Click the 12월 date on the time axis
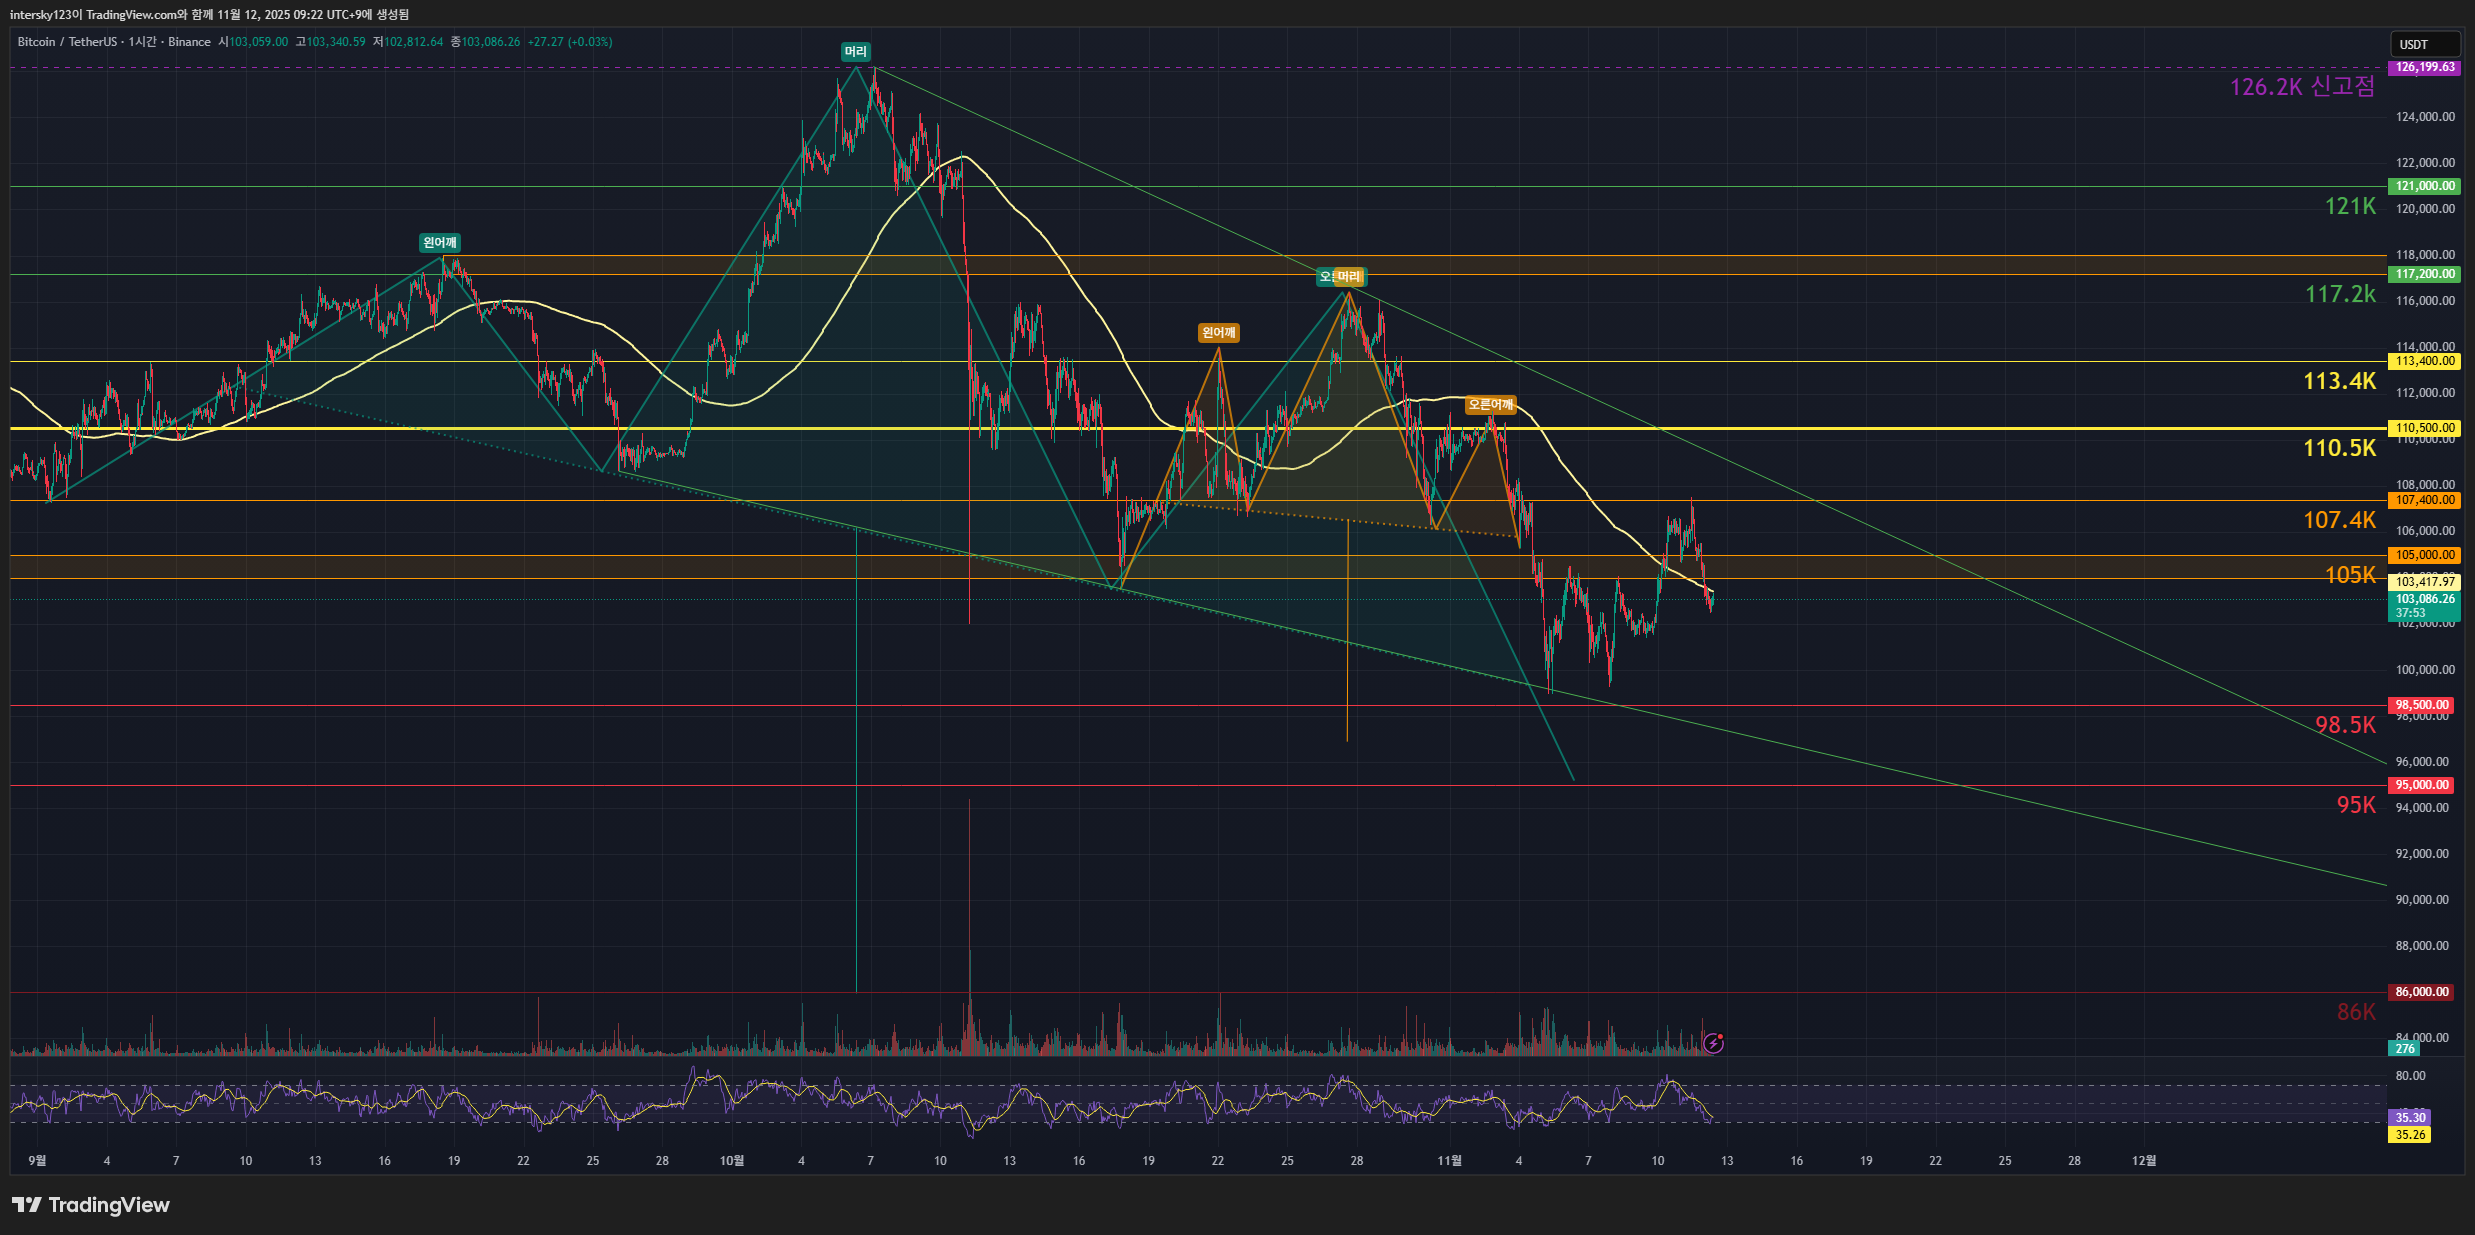The height and width of the screenshot is (1235, 2475). pyautogui.click(x=2144, y=1161)
